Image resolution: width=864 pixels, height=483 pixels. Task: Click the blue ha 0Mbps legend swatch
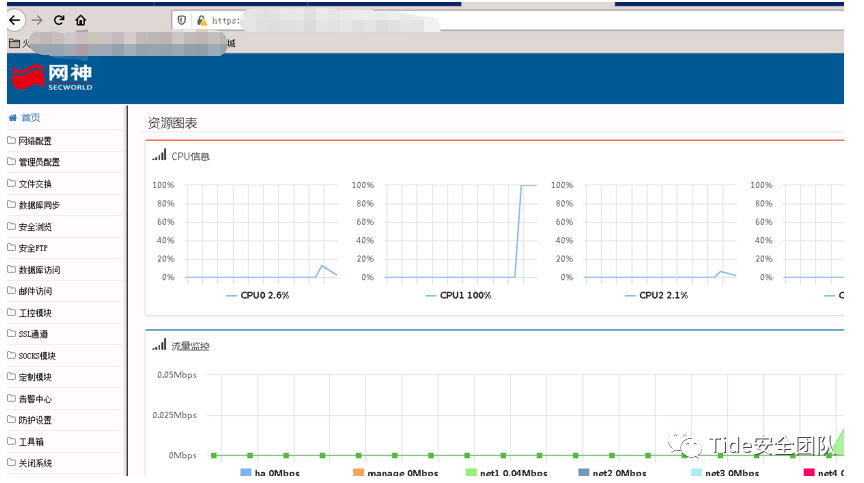246,473
